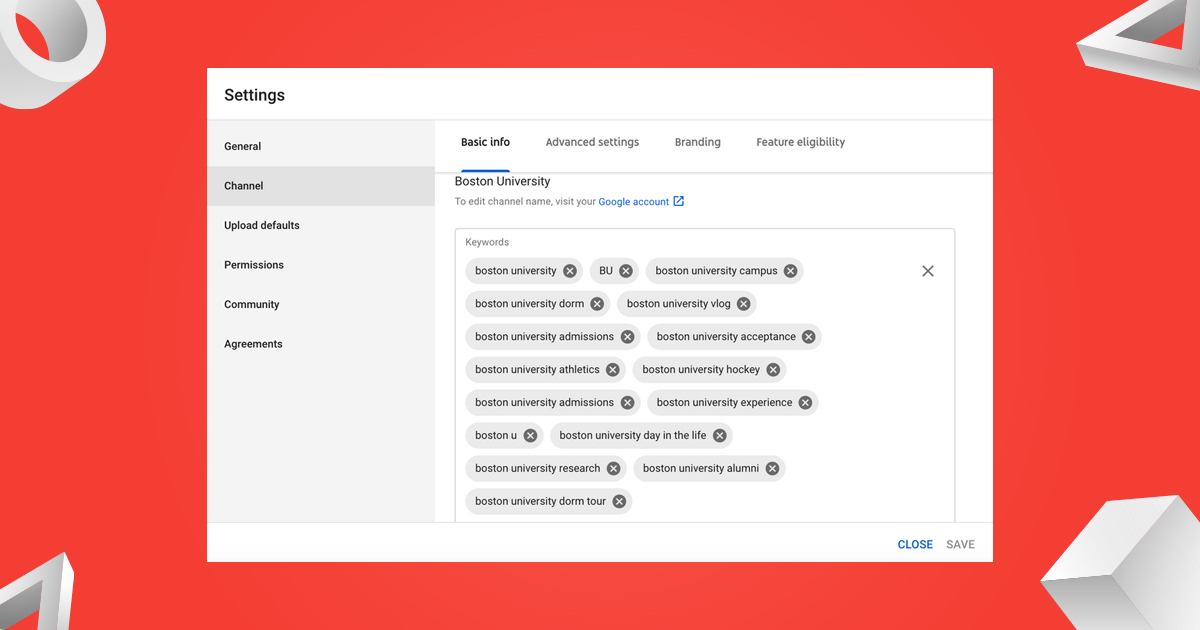Remove the 'boston university hockey' keyword
1200x630 pixels.
(772, 369)
